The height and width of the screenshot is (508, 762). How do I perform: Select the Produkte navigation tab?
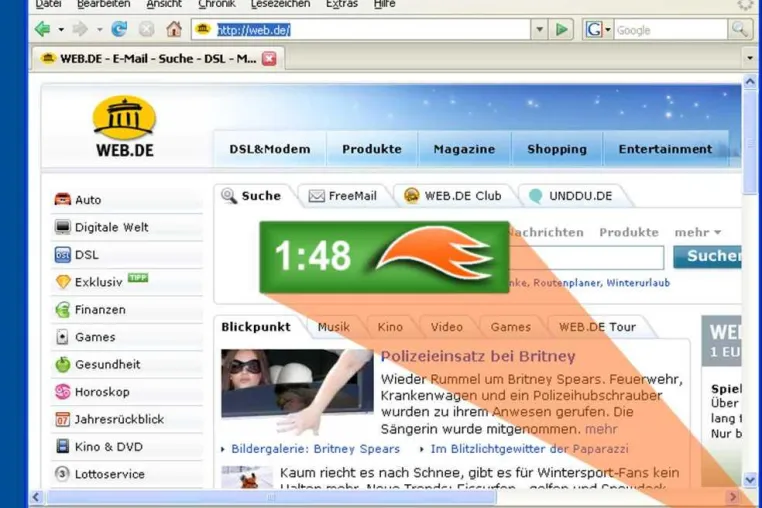[372, 149]
